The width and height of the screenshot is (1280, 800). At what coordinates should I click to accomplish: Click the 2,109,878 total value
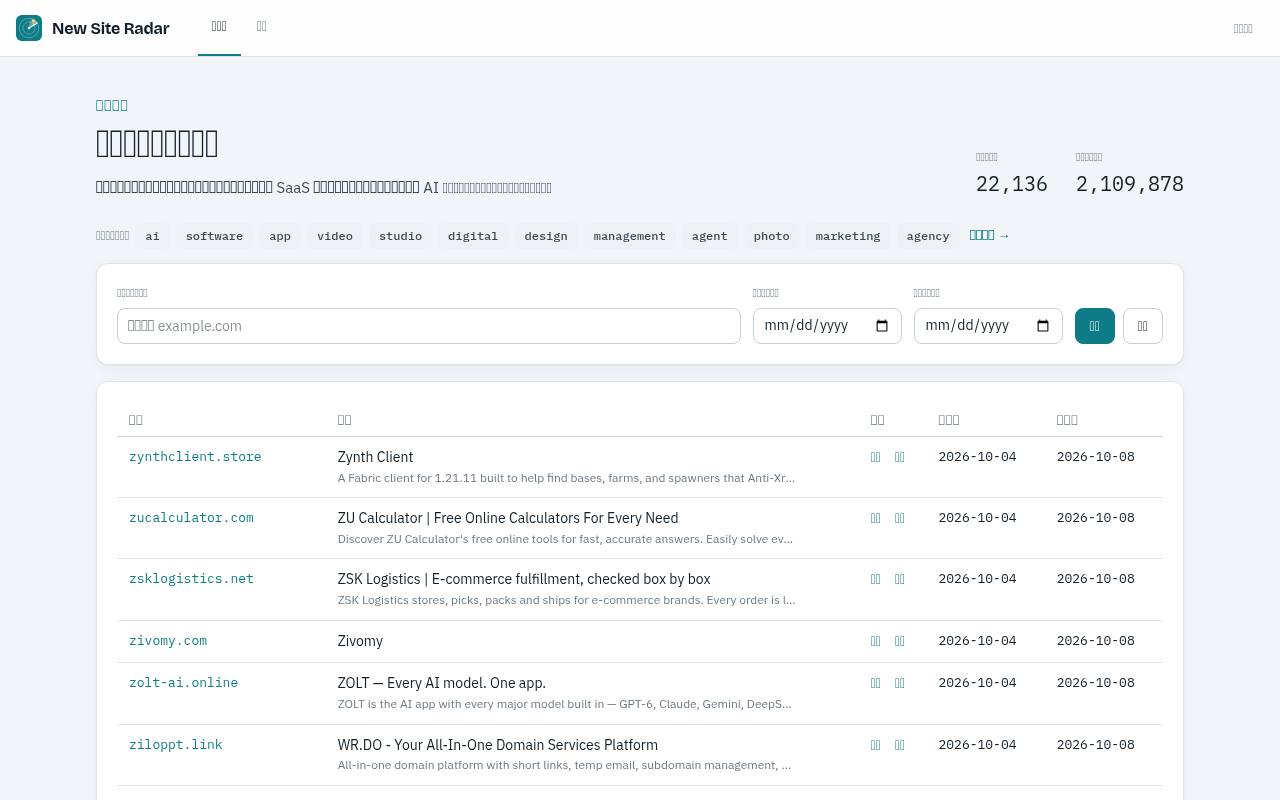(1130, 184)
